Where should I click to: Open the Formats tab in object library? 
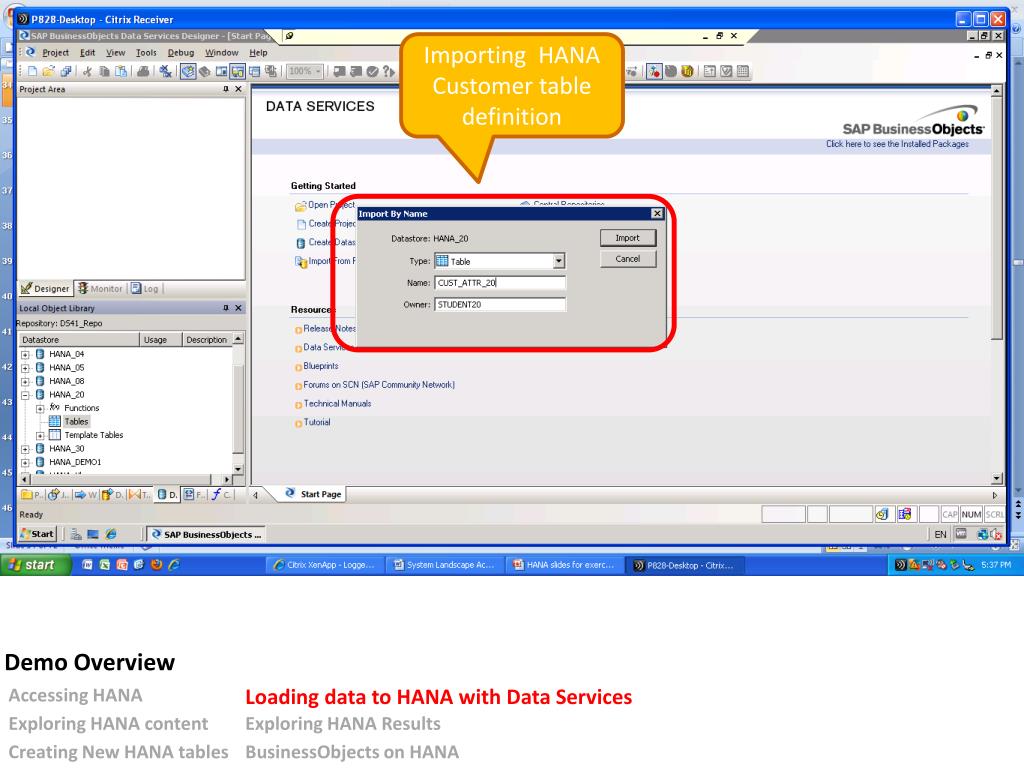(193, 495)
